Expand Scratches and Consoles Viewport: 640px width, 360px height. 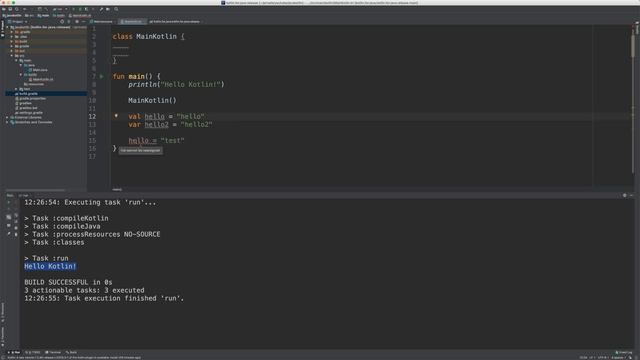pos(7,122)
